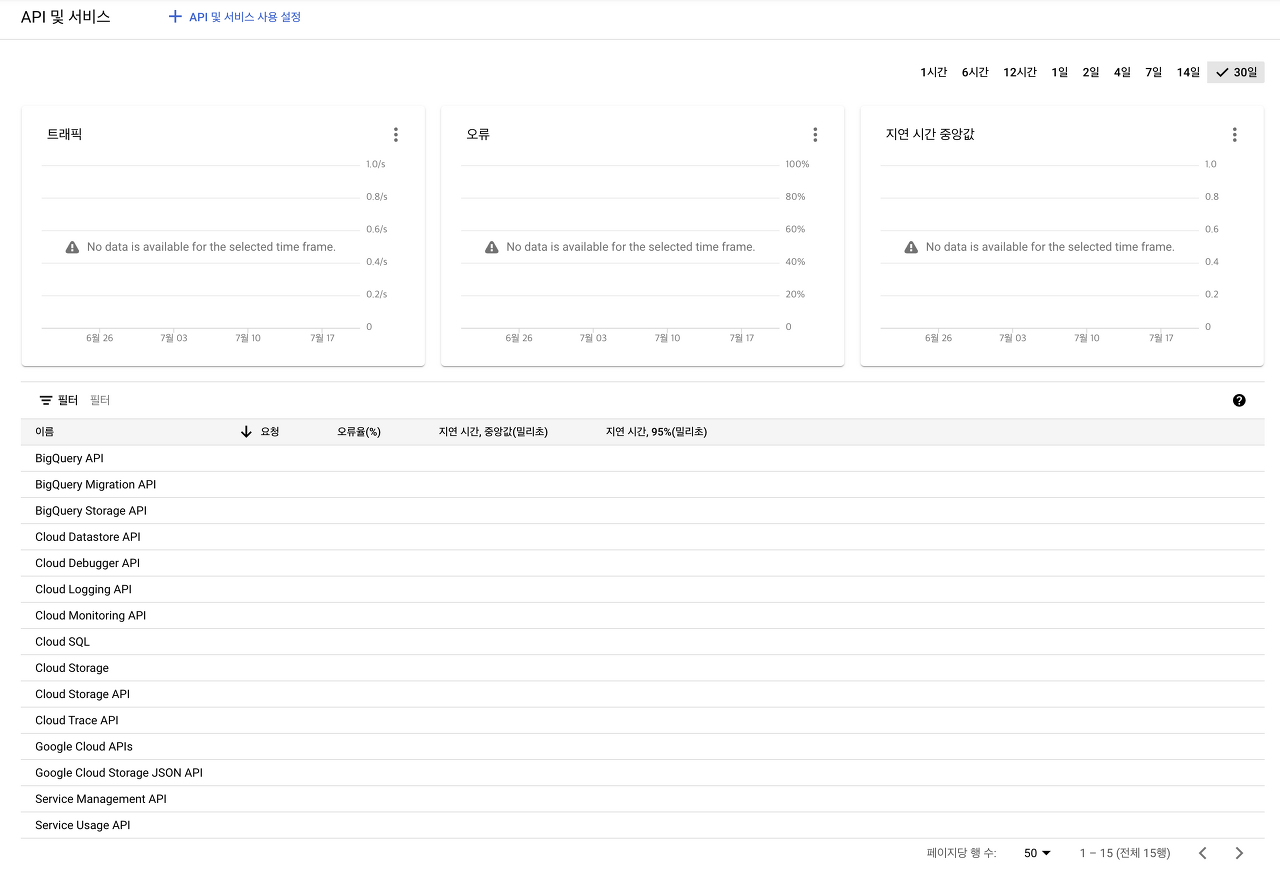The image size is (1280, 882).
Task: Select the 12시간 time range
Action: pos(1020,72)
